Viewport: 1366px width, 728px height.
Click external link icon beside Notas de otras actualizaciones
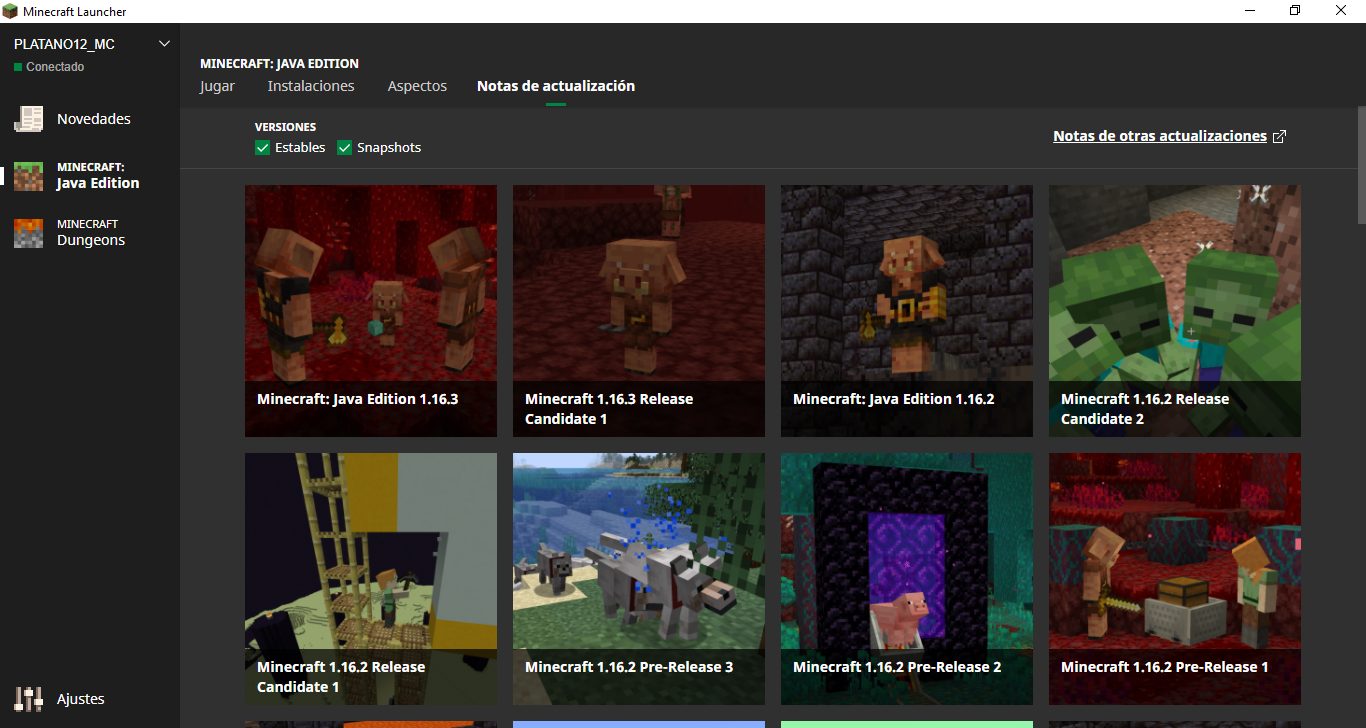pos(1279,137)
